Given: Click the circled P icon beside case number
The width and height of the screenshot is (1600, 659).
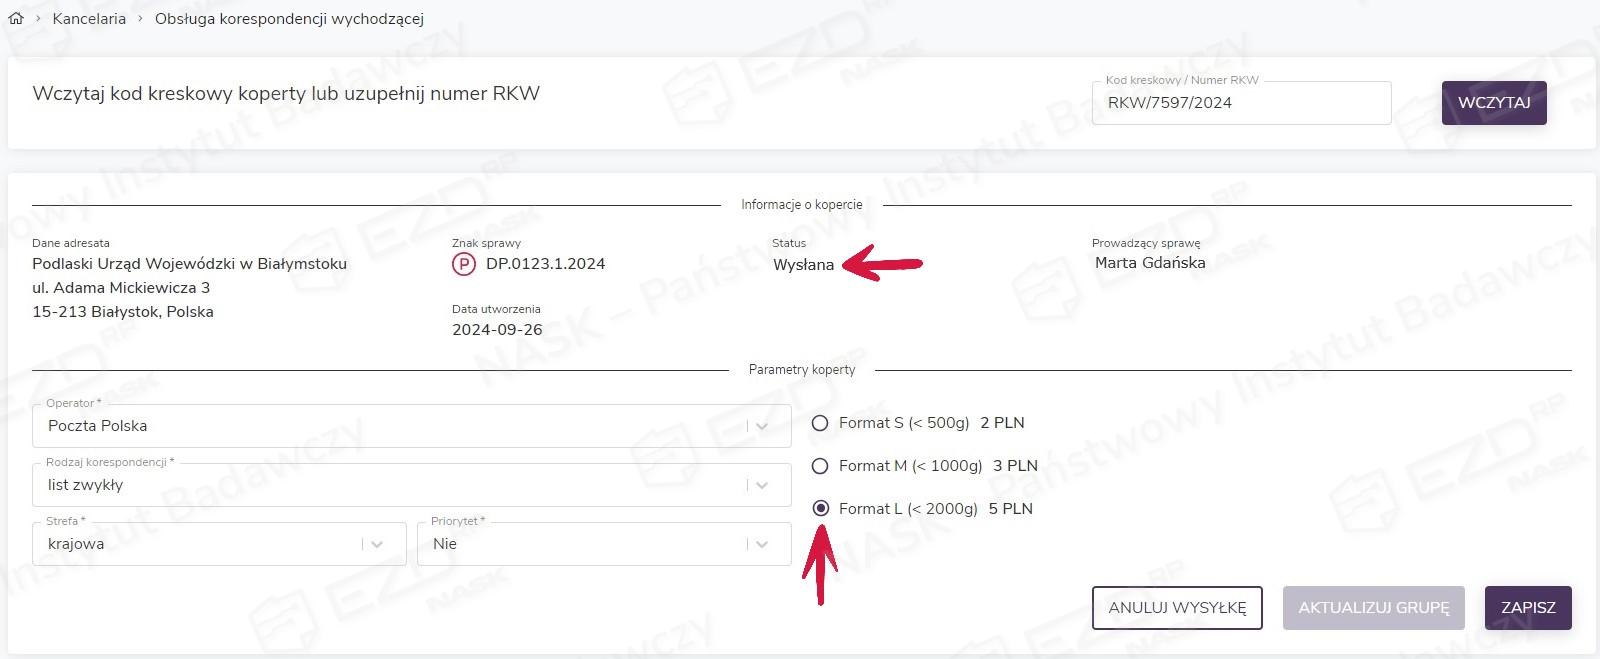Looking at the screenshot, I should coord(463,265).
